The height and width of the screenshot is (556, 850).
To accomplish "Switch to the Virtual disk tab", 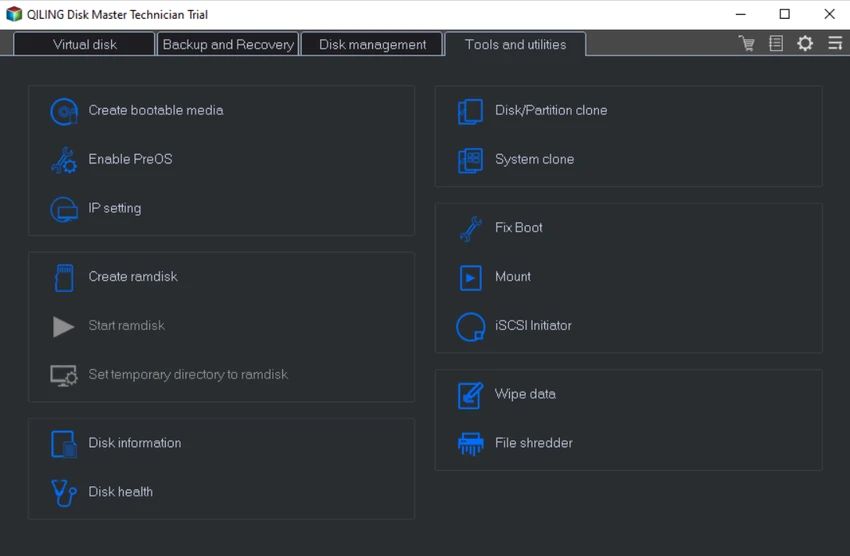I will click(85, 44).
